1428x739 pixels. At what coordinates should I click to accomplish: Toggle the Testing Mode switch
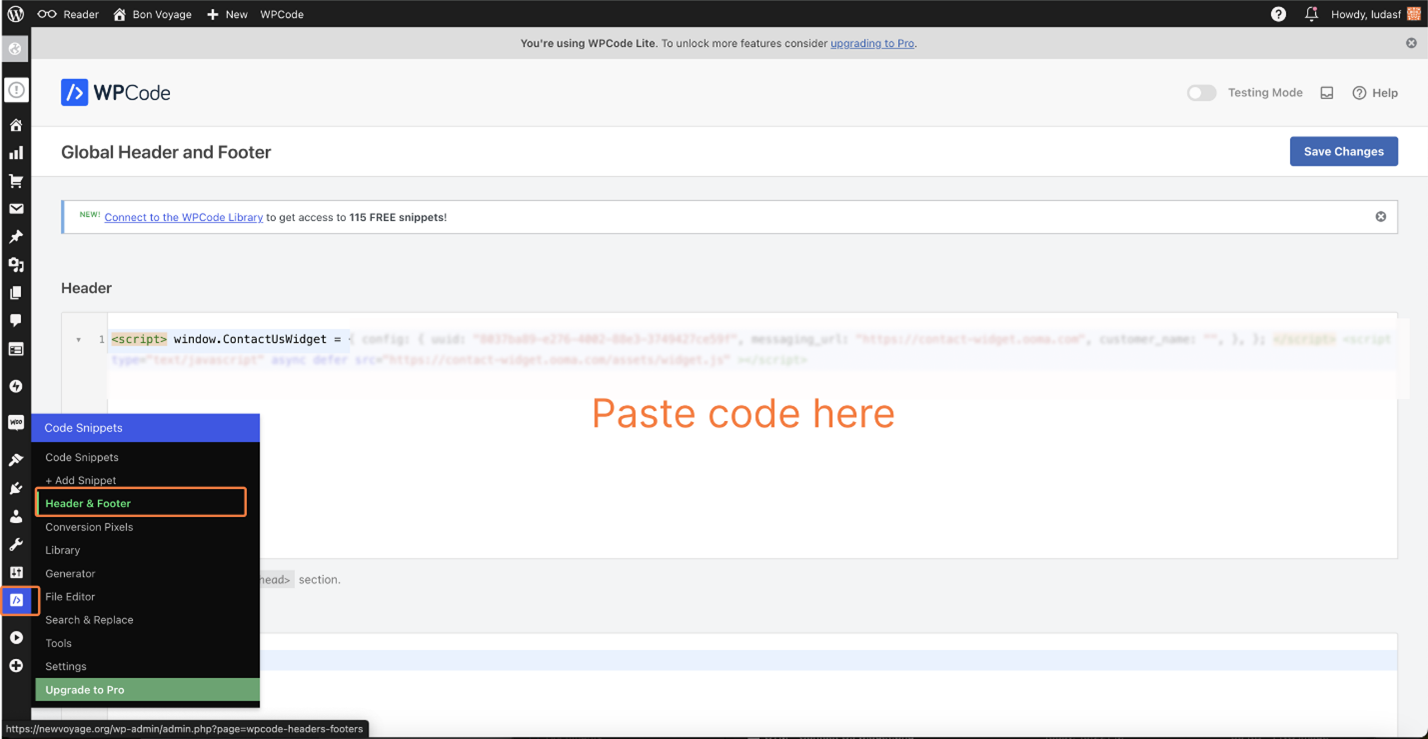click(1201, 93)
